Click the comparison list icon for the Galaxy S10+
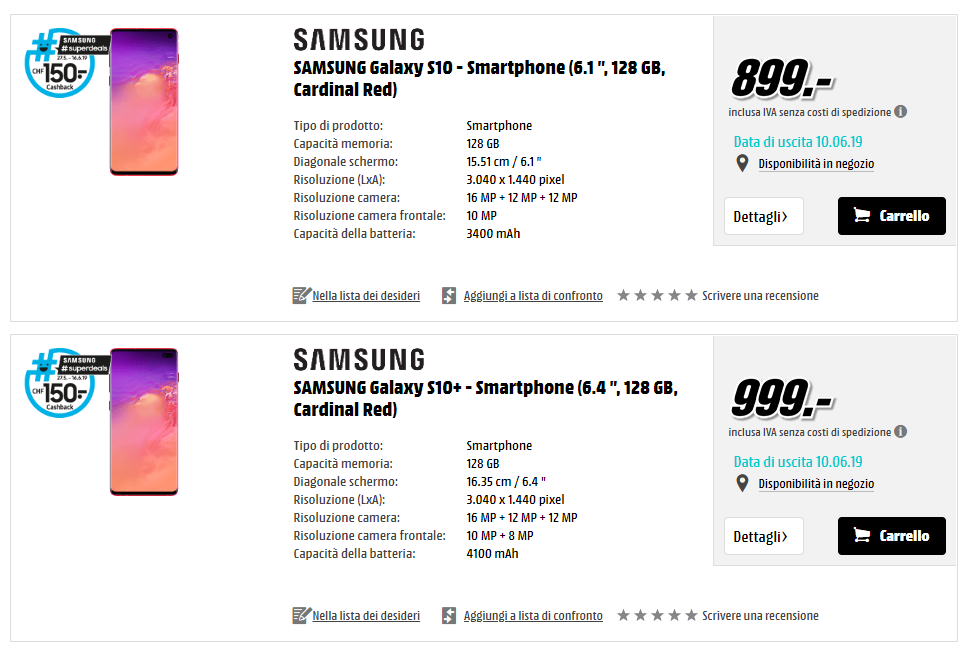The image size is (973, 650). [x=449, y=615]
